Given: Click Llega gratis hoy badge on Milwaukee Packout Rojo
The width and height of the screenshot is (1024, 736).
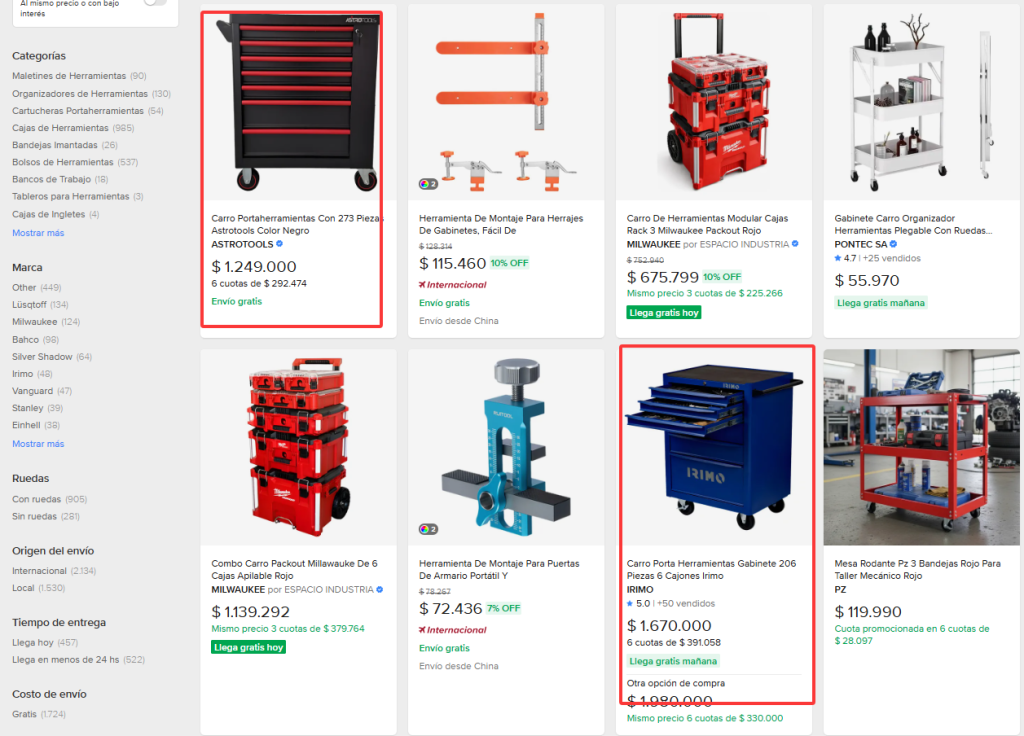Looking at the screenshot, I should coord(664,313).
